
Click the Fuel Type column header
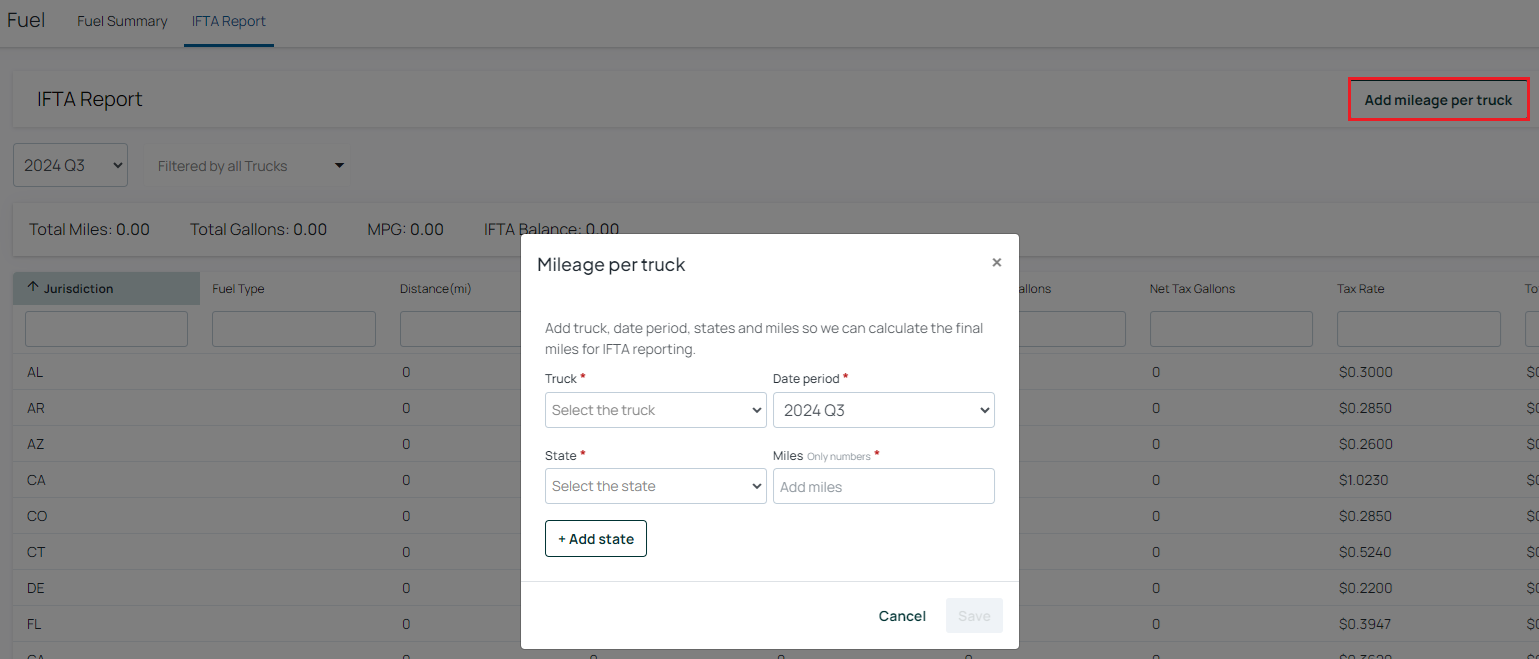238,289
